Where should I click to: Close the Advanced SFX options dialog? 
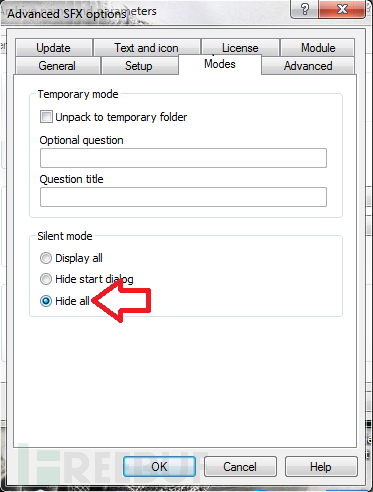(342, 9)
